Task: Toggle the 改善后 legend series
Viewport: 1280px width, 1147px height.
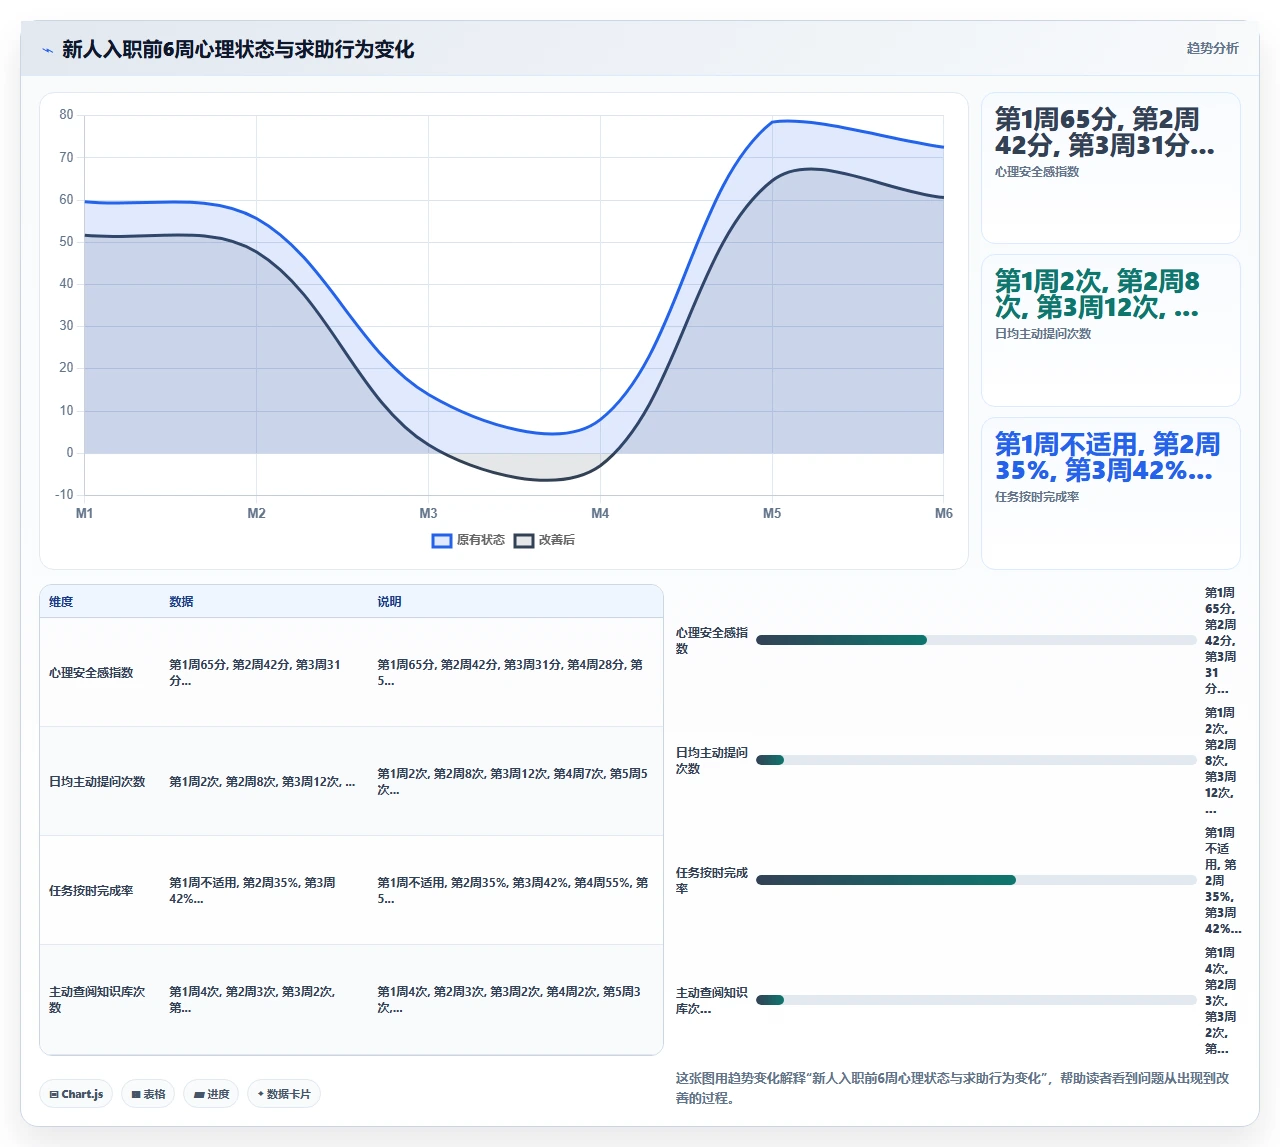Action: coord(544,541)
